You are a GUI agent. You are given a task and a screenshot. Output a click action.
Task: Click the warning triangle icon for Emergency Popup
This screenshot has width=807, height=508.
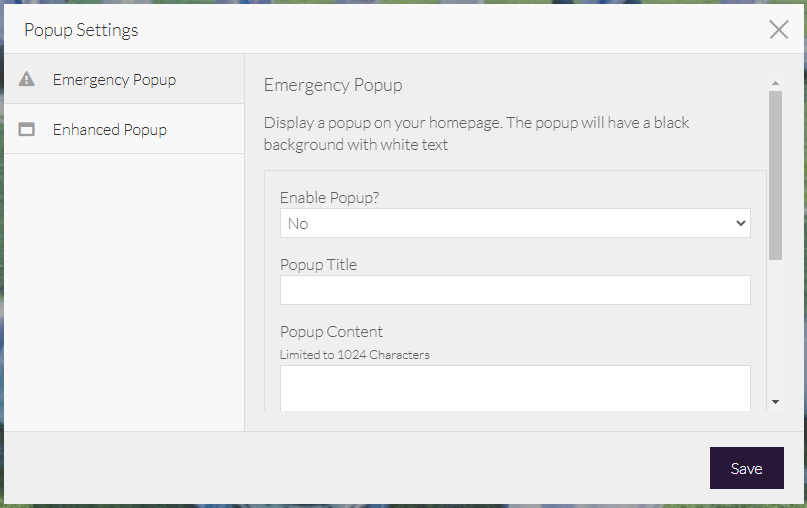tap(27, 80)
